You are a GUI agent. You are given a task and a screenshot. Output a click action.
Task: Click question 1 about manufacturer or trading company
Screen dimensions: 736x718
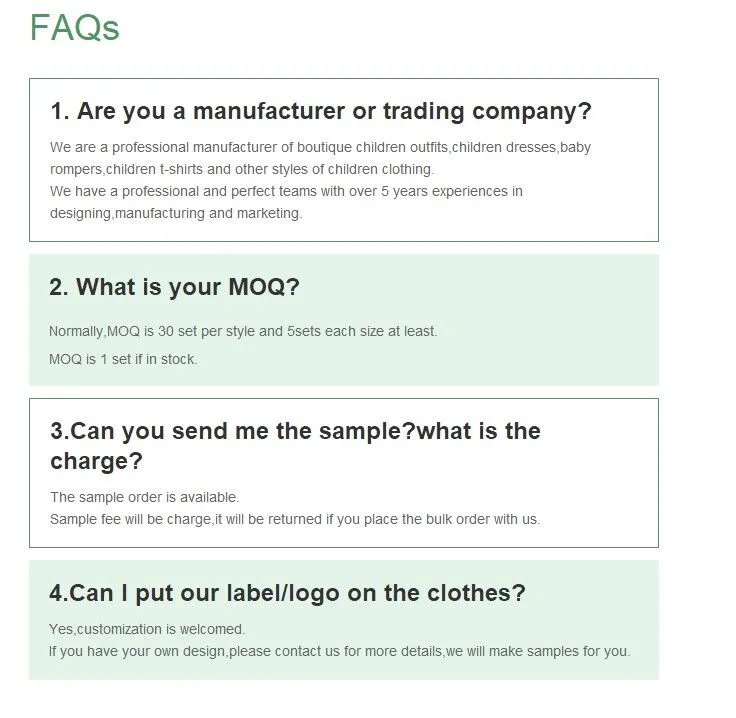320,111
